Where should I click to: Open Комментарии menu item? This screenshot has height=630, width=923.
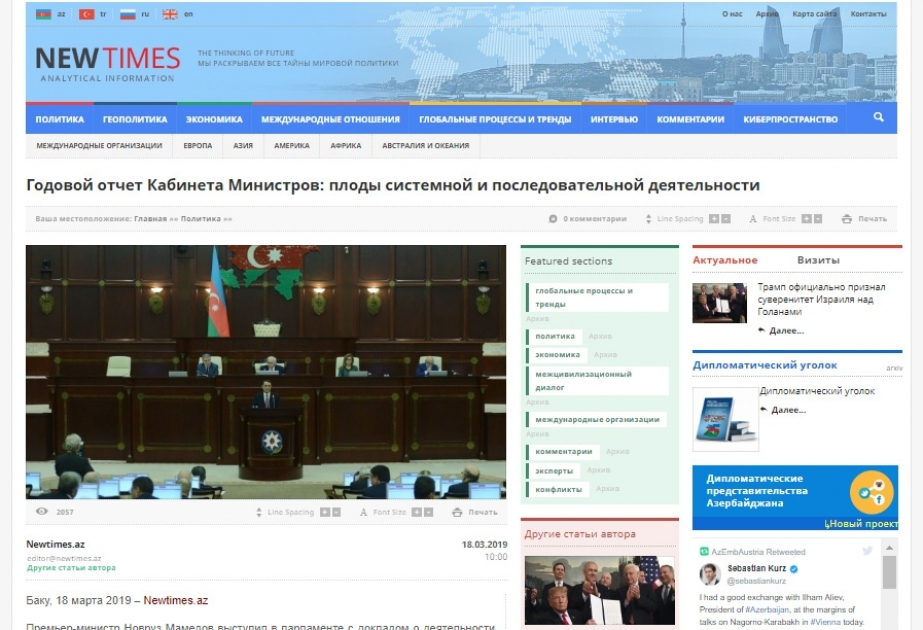pyautogui.click(x=690, y=119)
